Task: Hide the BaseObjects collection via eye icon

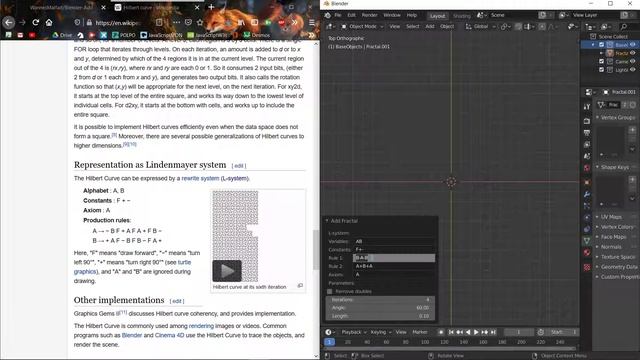Action: pyautogui.click(x=633, y=44)
